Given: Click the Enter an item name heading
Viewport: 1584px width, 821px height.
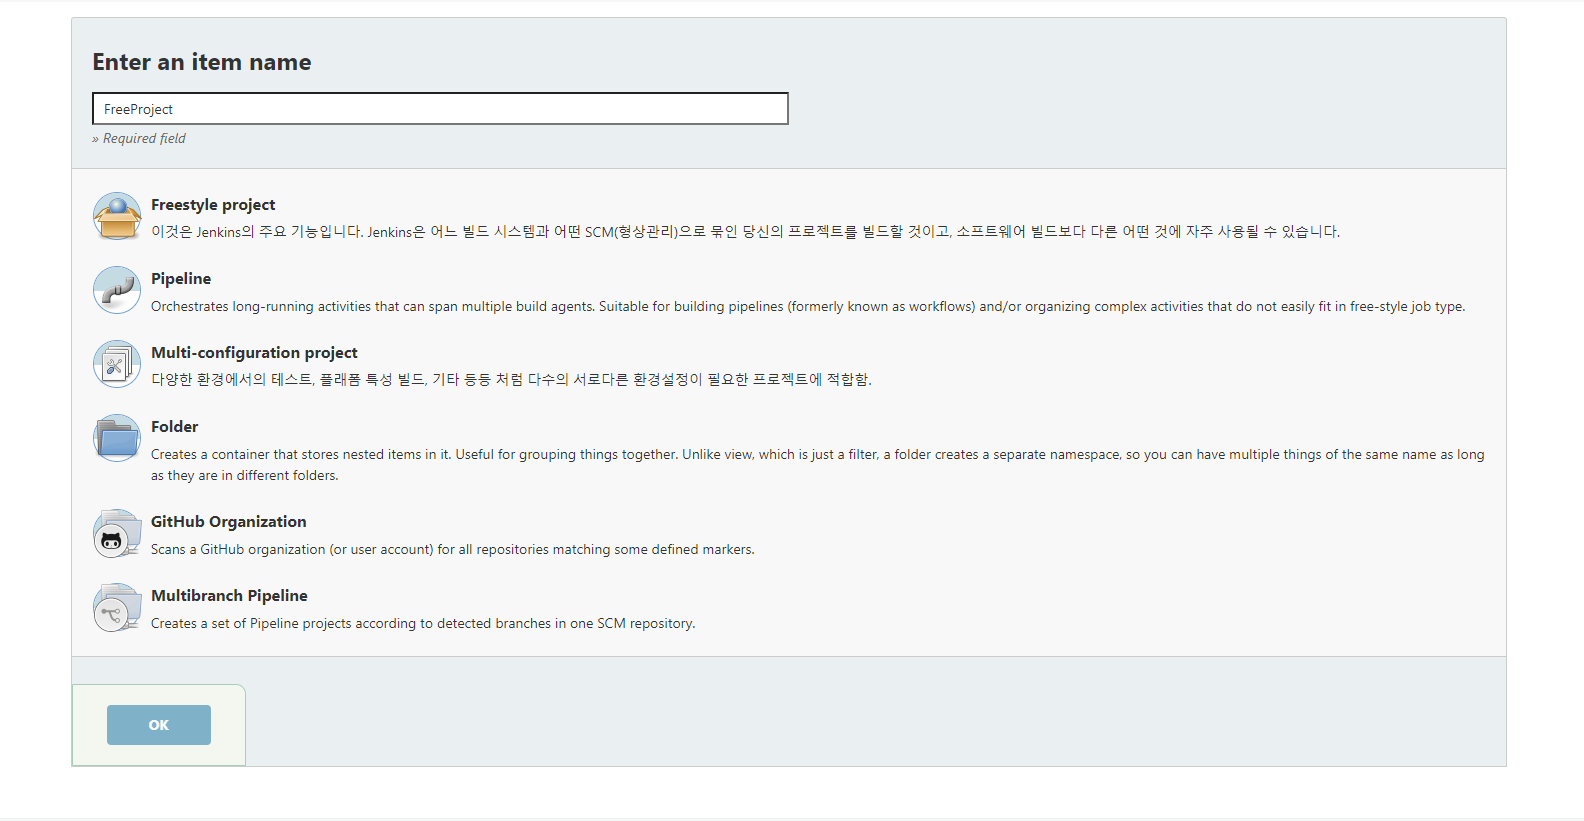Looking at the screenshot, I should click(x=202, y=62).
